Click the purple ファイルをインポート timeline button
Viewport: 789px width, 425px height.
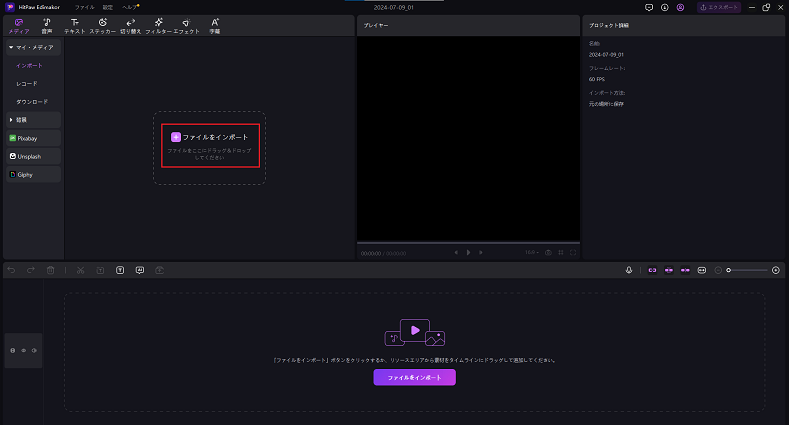[415, 377]
